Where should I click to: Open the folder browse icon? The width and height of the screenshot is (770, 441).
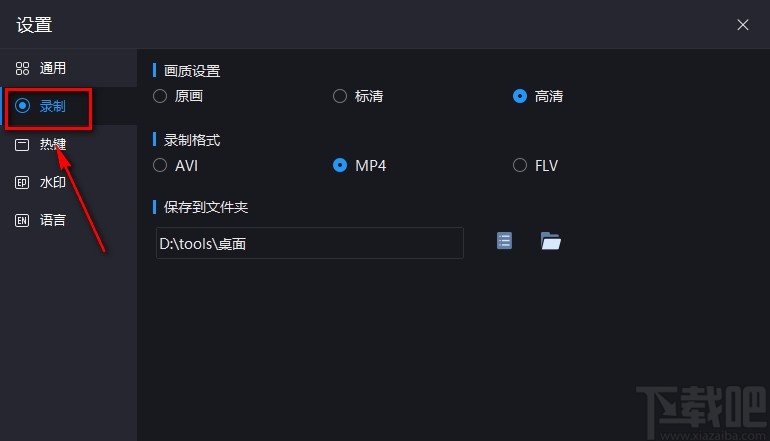coord(550,241)
